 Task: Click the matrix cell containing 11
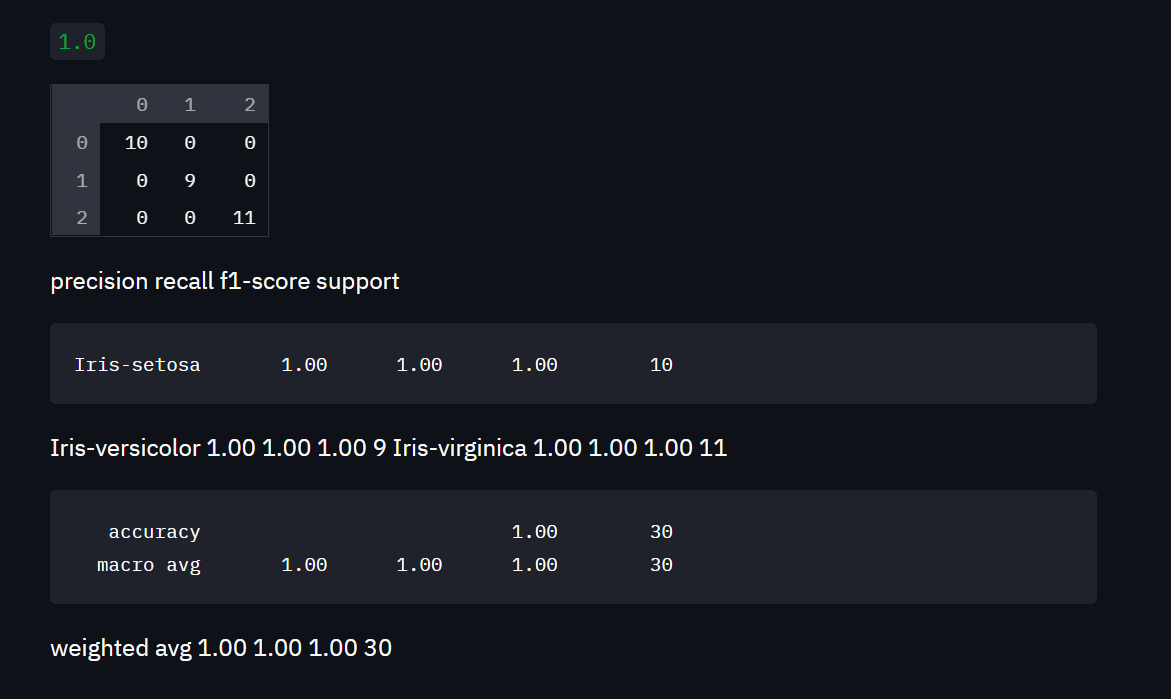point(244,218)
